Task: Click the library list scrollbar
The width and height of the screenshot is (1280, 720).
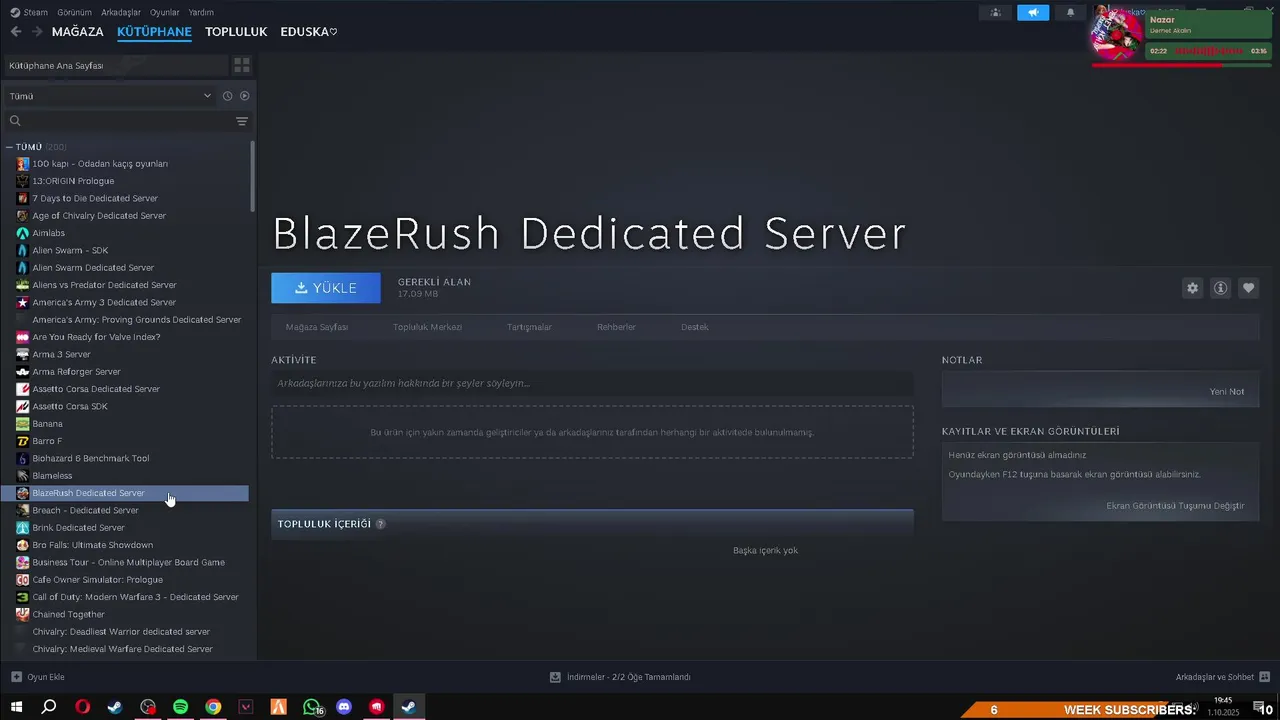Action: [253, 176]
